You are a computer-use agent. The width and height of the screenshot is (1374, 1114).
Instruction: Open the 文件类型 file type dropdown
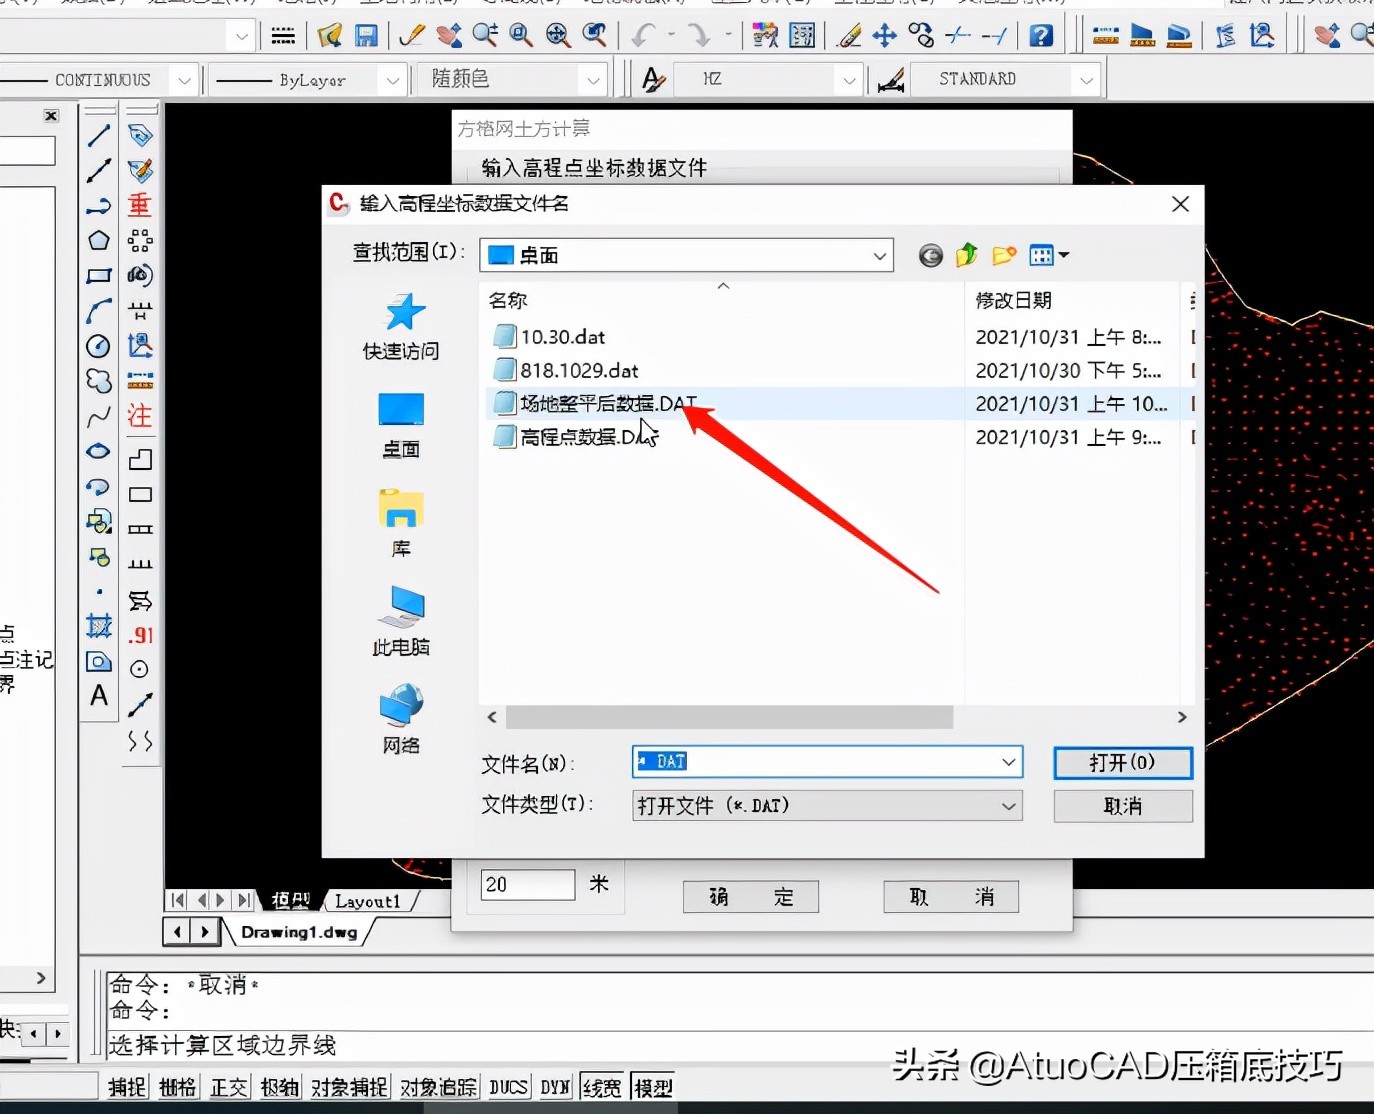(1008, 806)
